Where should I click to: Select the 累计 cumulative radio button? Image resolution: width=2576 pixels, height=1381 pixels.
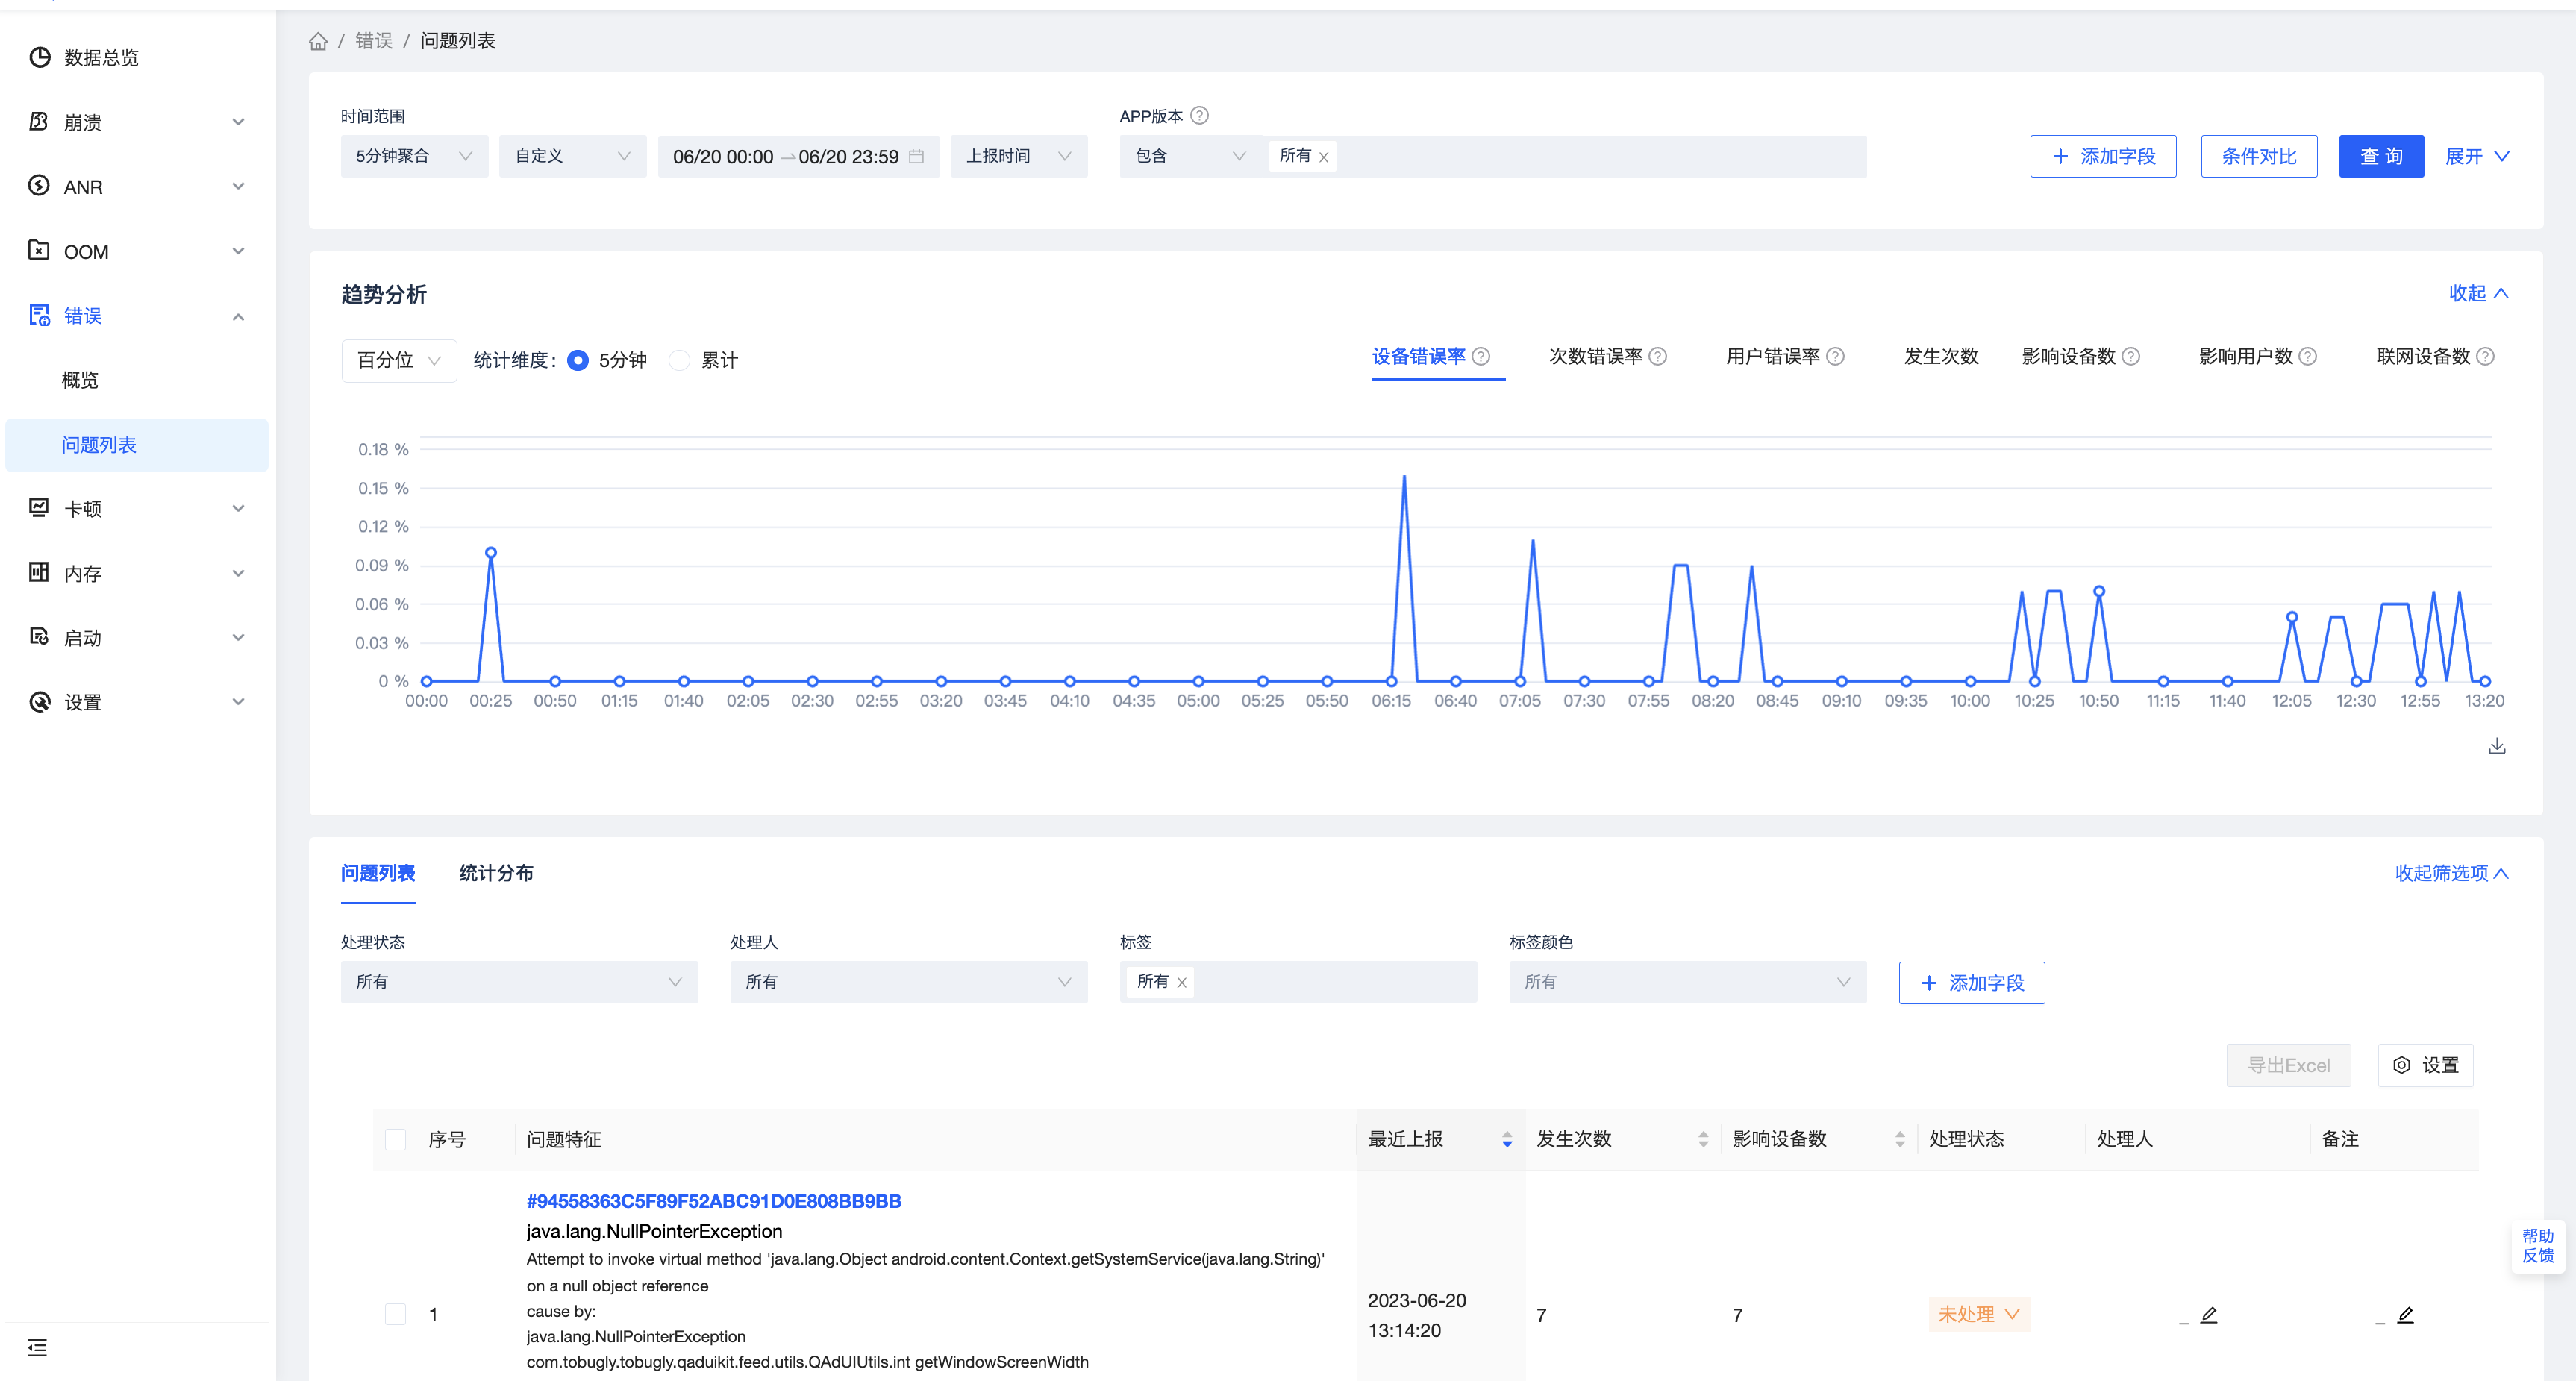tap(680, 360)
